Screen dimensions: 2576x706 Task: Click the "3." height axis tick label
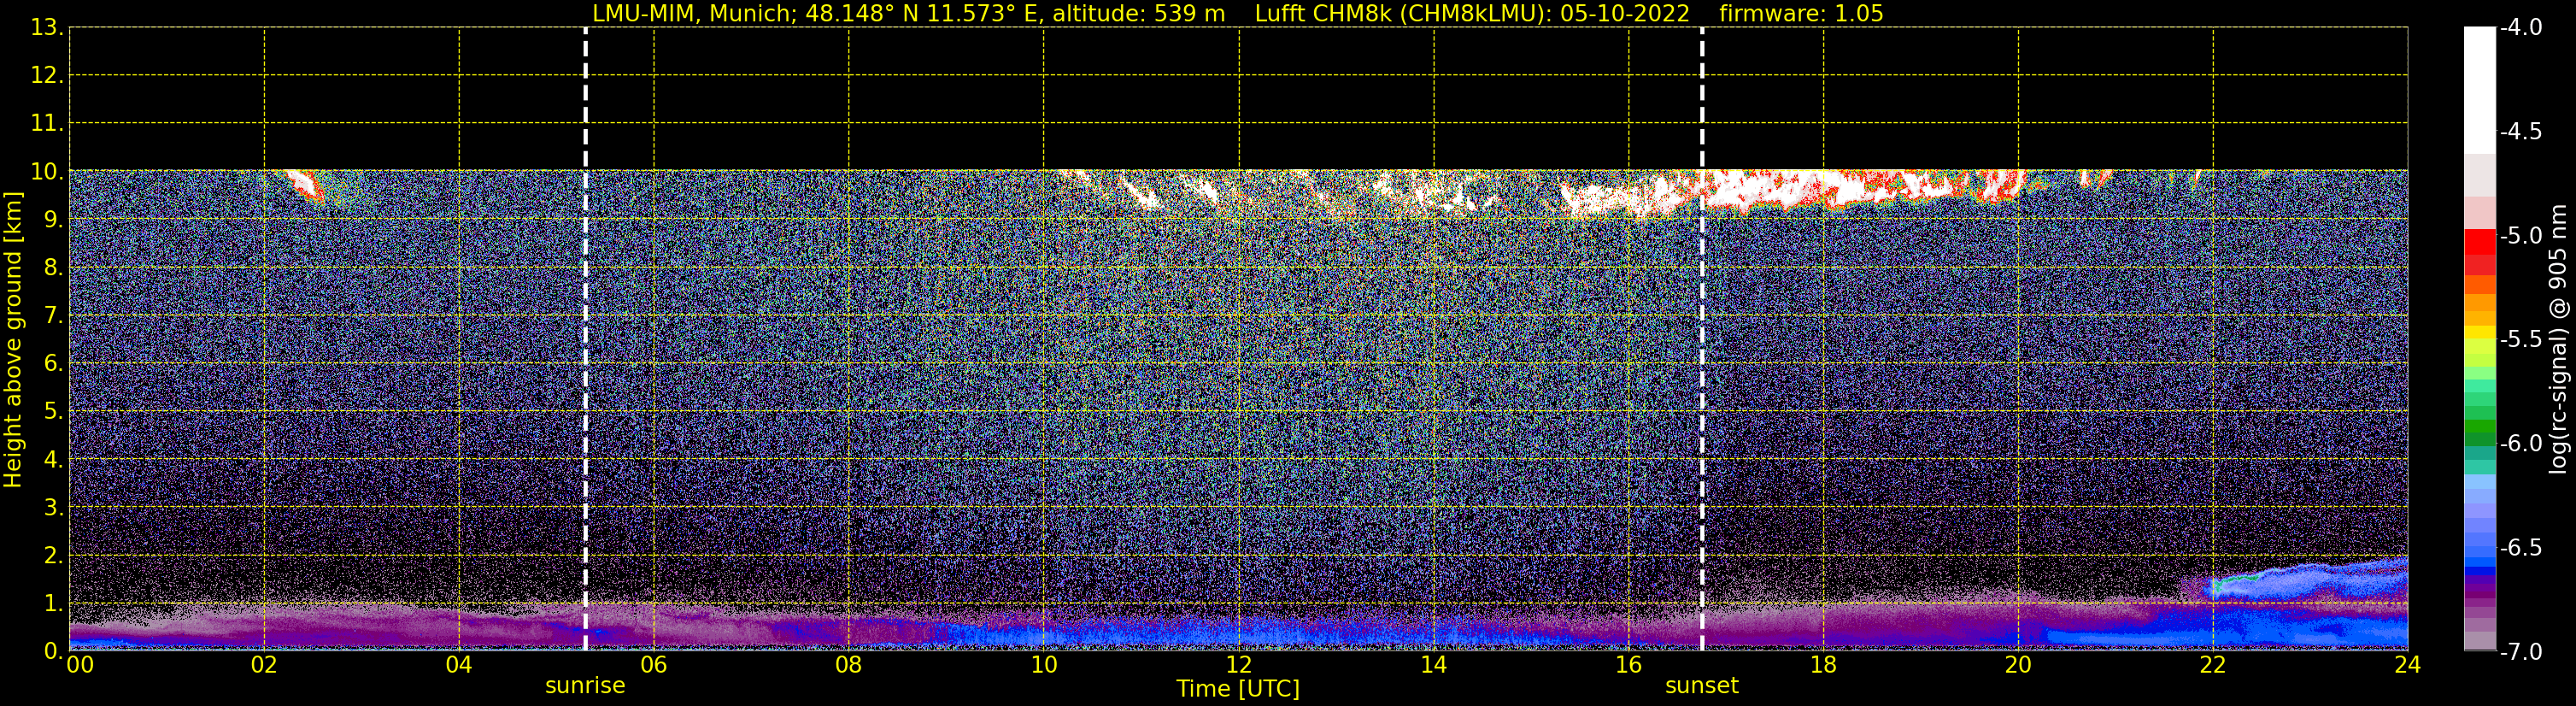54,508
